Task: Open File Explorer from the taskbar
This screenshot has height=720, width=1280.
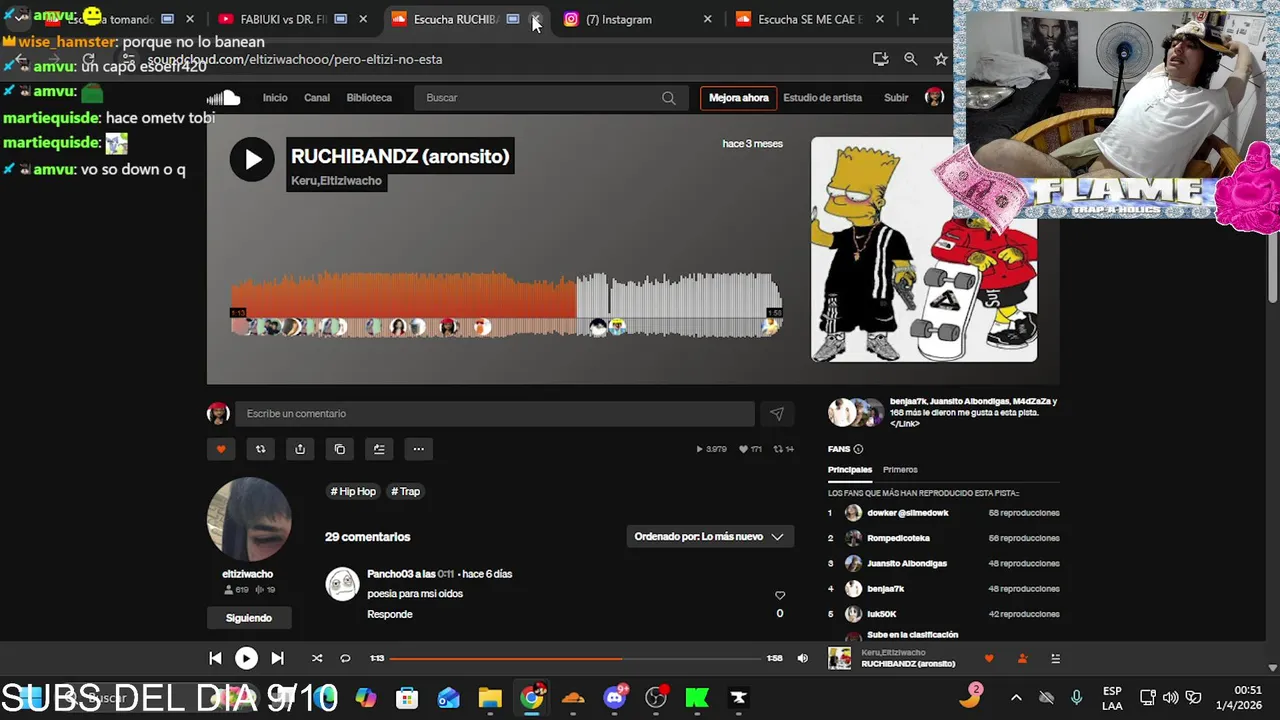Action: (490, 698)
